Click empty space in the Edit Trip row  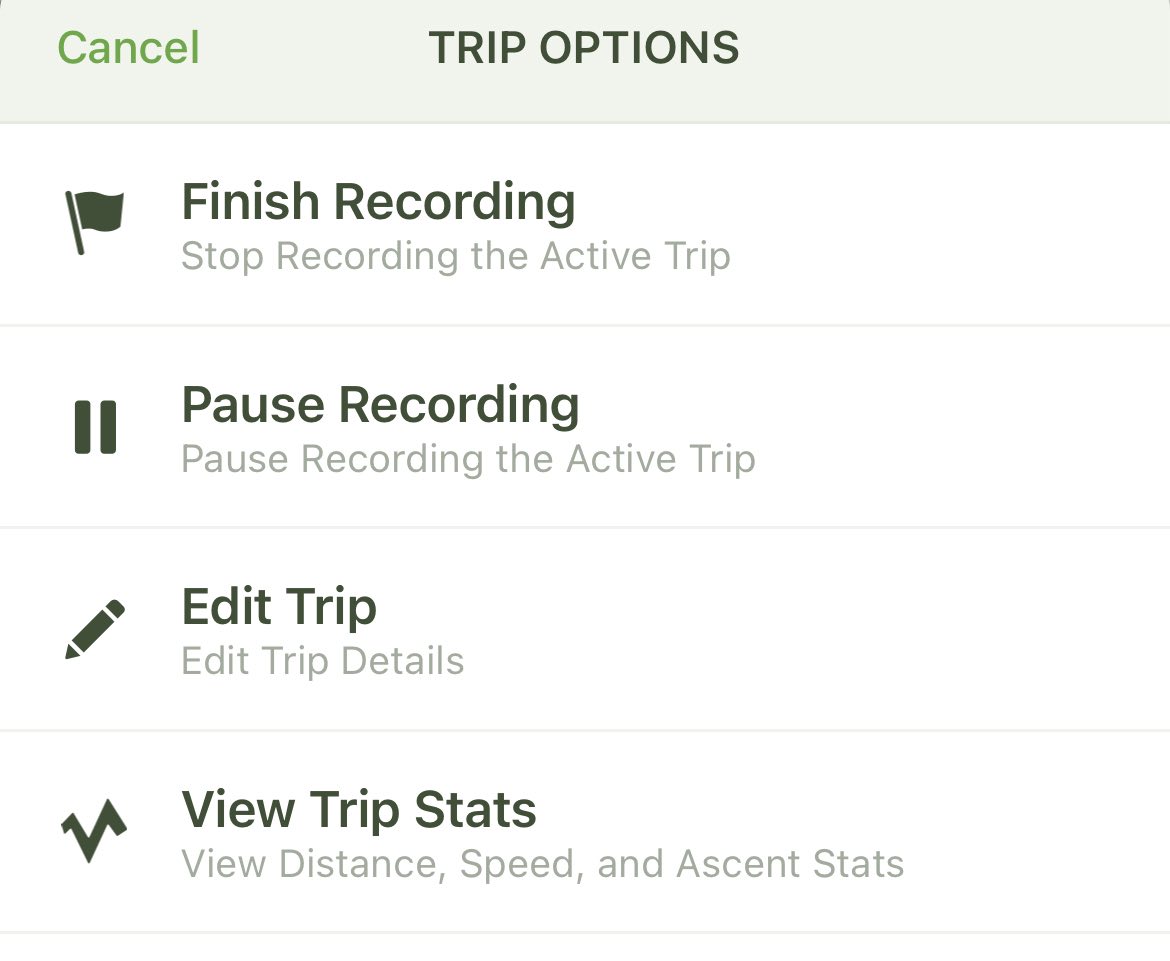[821, 629]
